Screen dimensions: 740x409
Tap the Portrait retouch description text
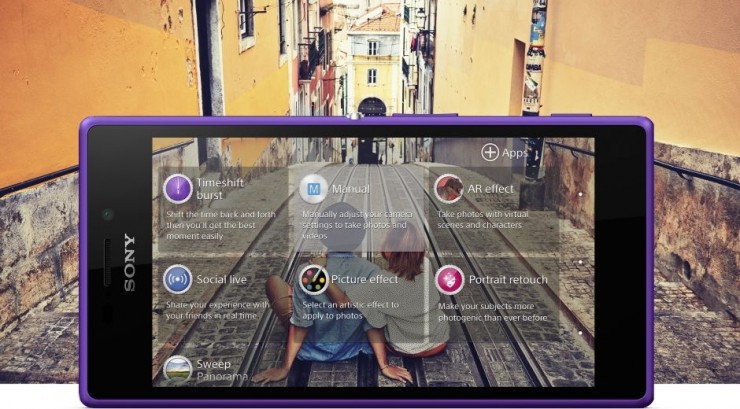click(x=505, y=311)
